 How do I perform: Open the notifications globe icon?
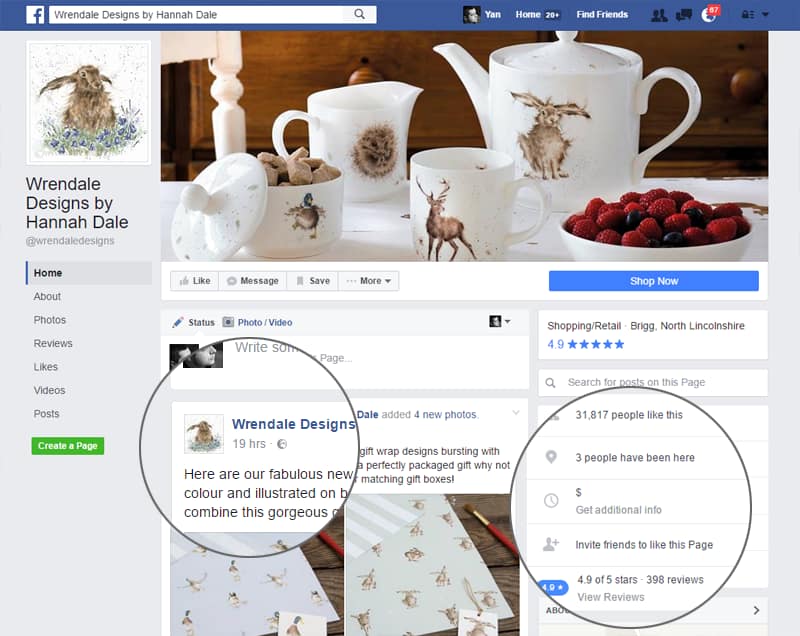[708, 15]
